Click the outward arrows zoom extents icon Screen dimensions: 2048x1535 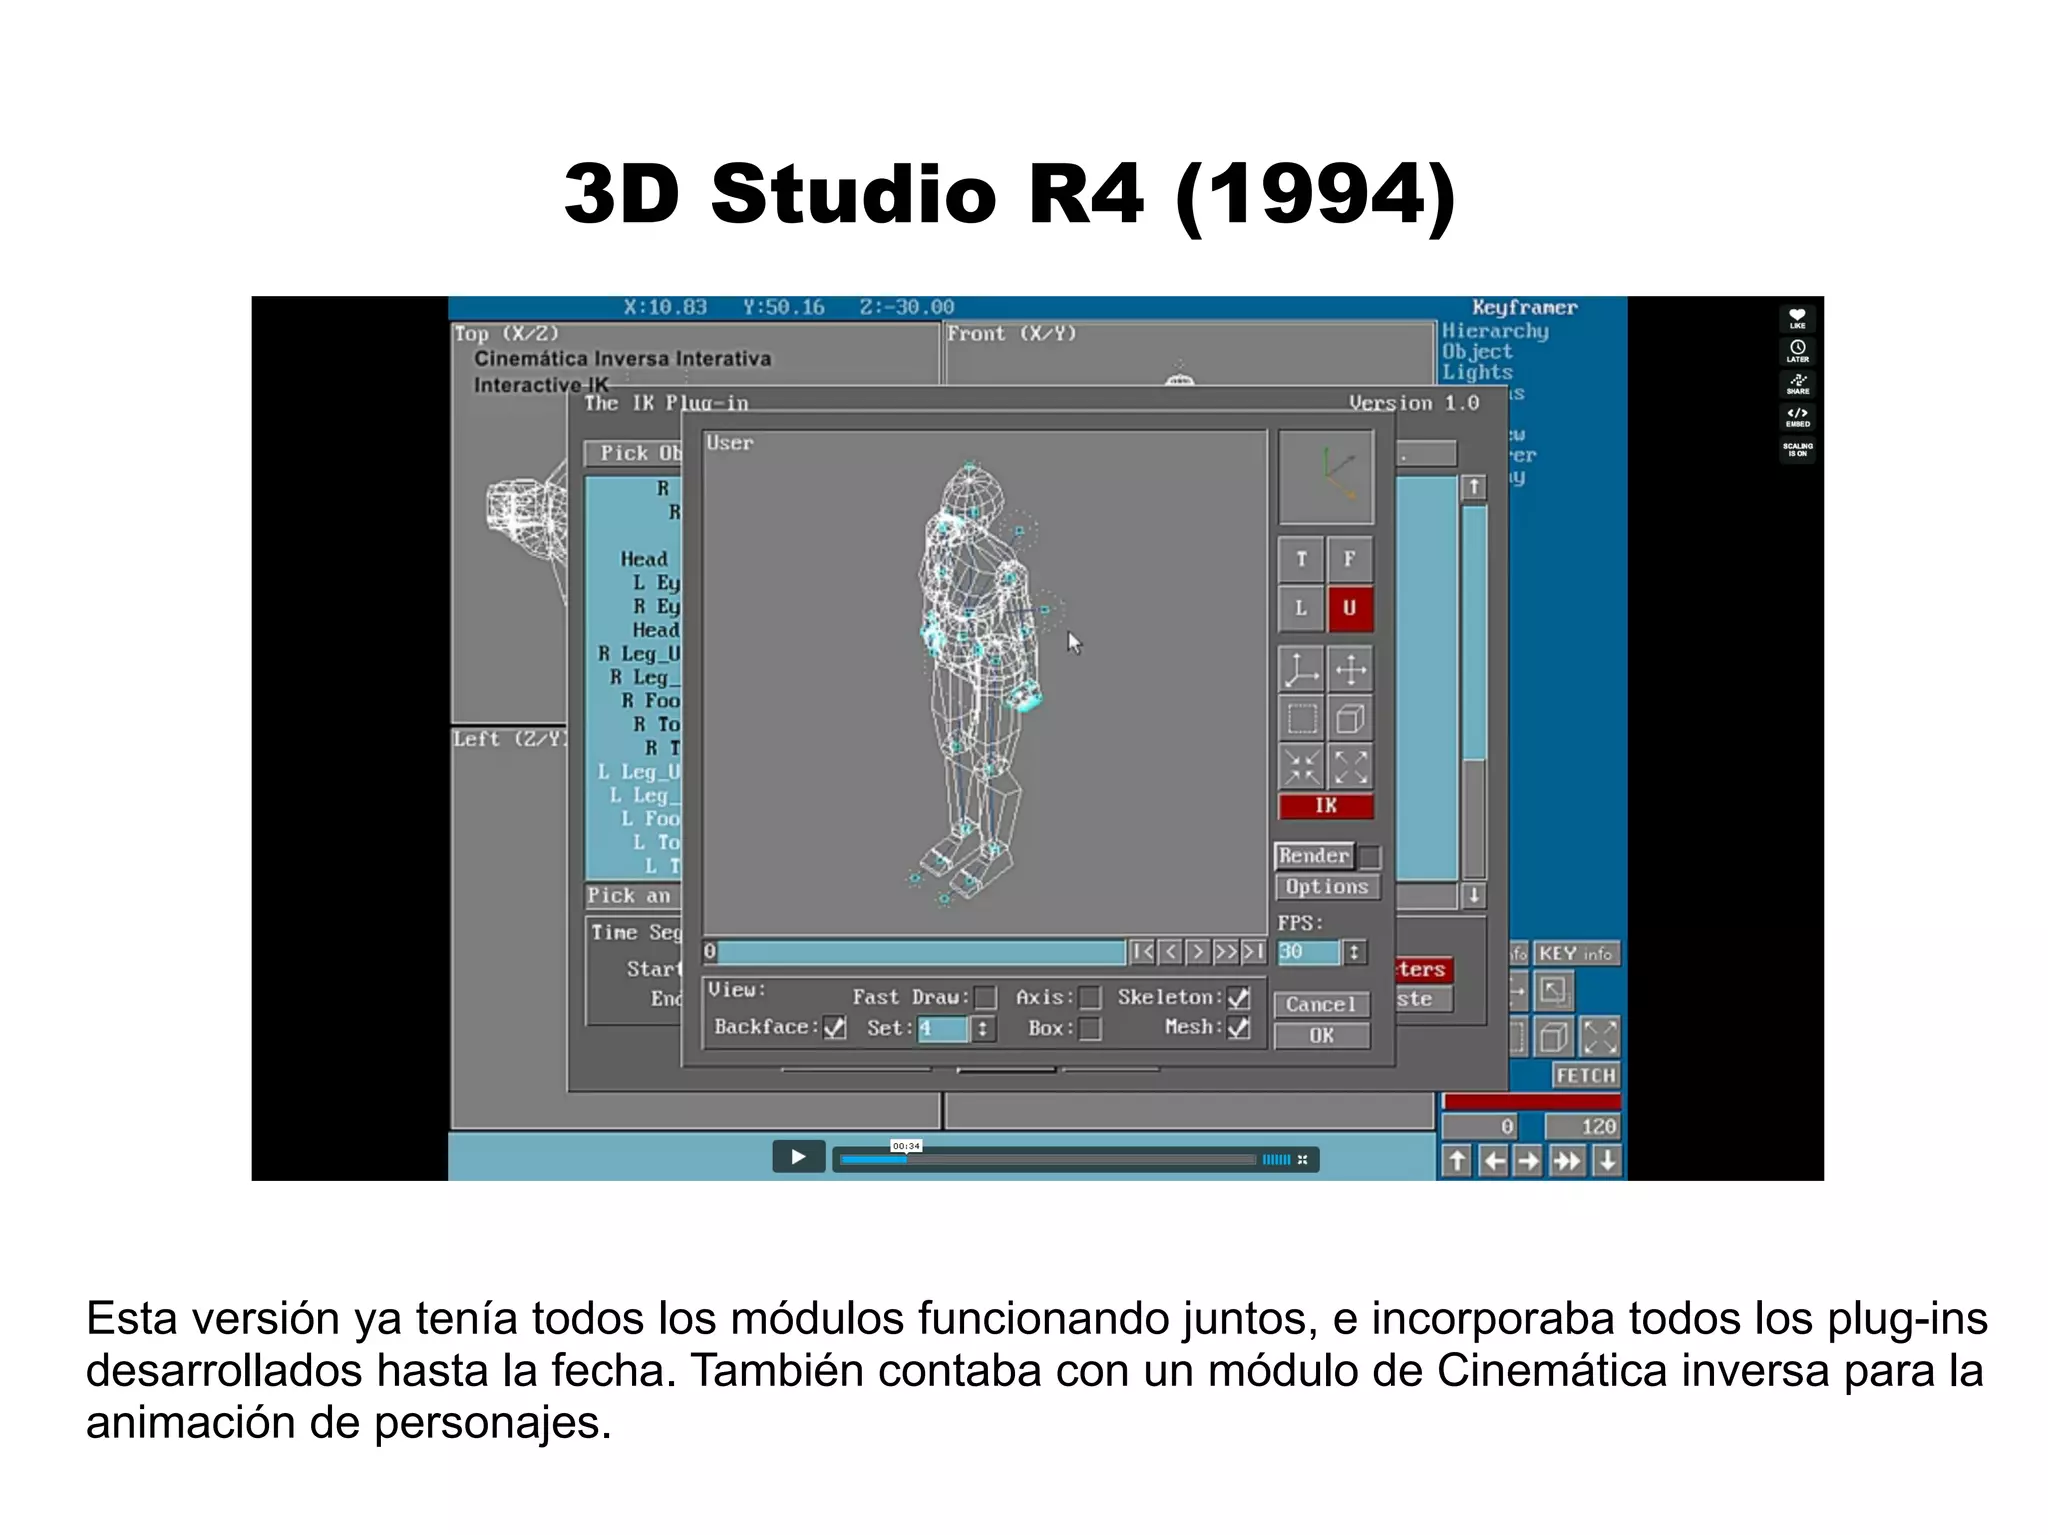tap(1350, 767)
